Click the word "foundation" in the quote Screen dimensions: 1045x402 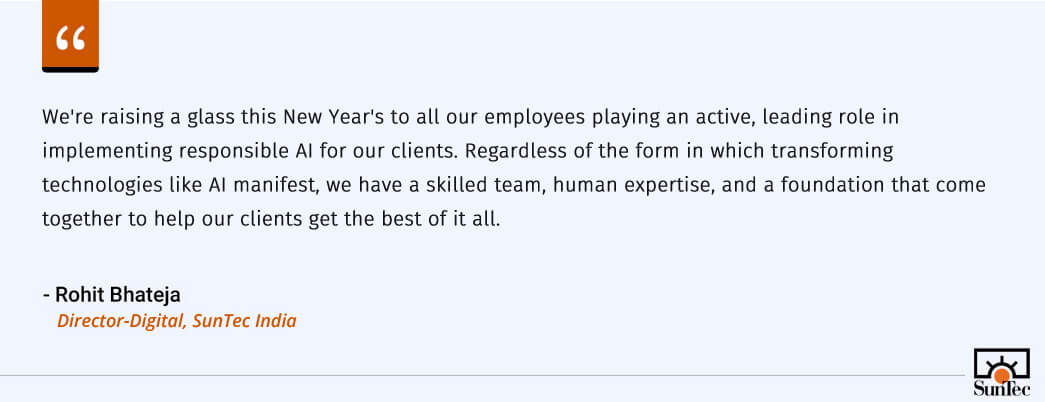pos(846,185)
